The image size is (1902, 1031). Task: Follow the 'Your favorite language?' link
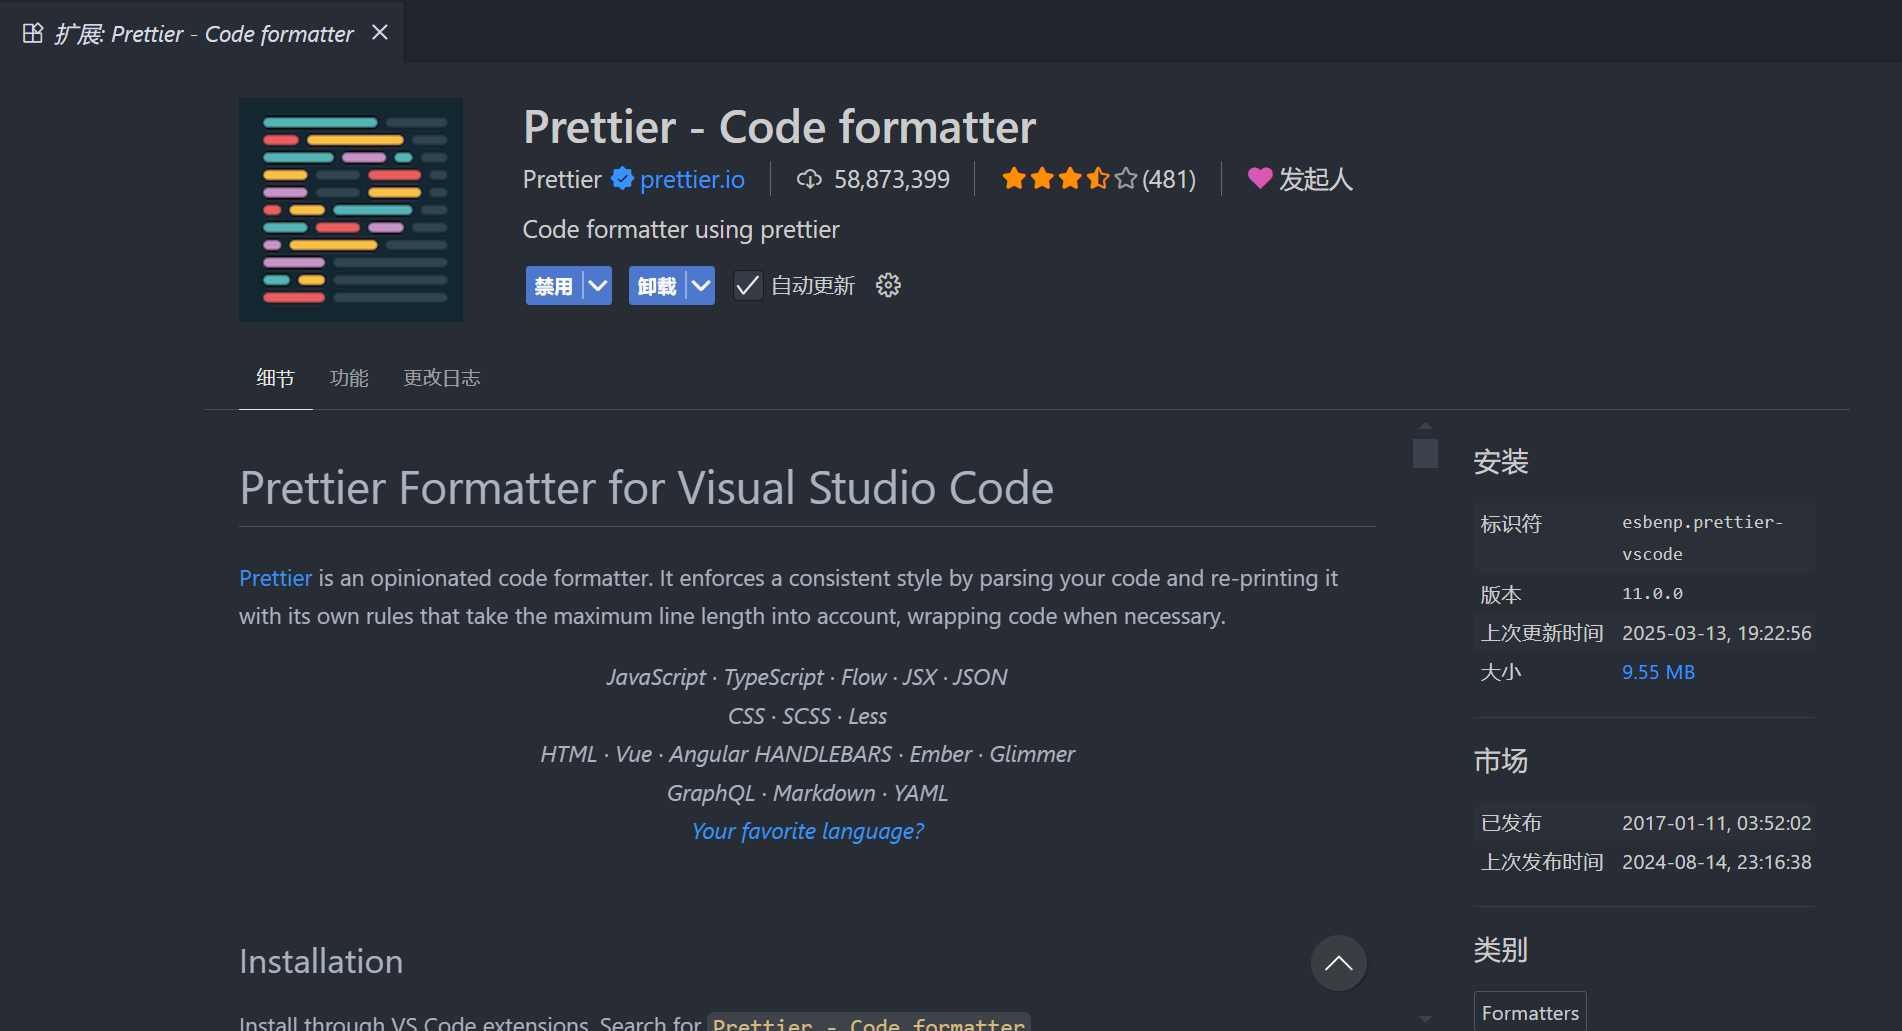coord(807,831)
